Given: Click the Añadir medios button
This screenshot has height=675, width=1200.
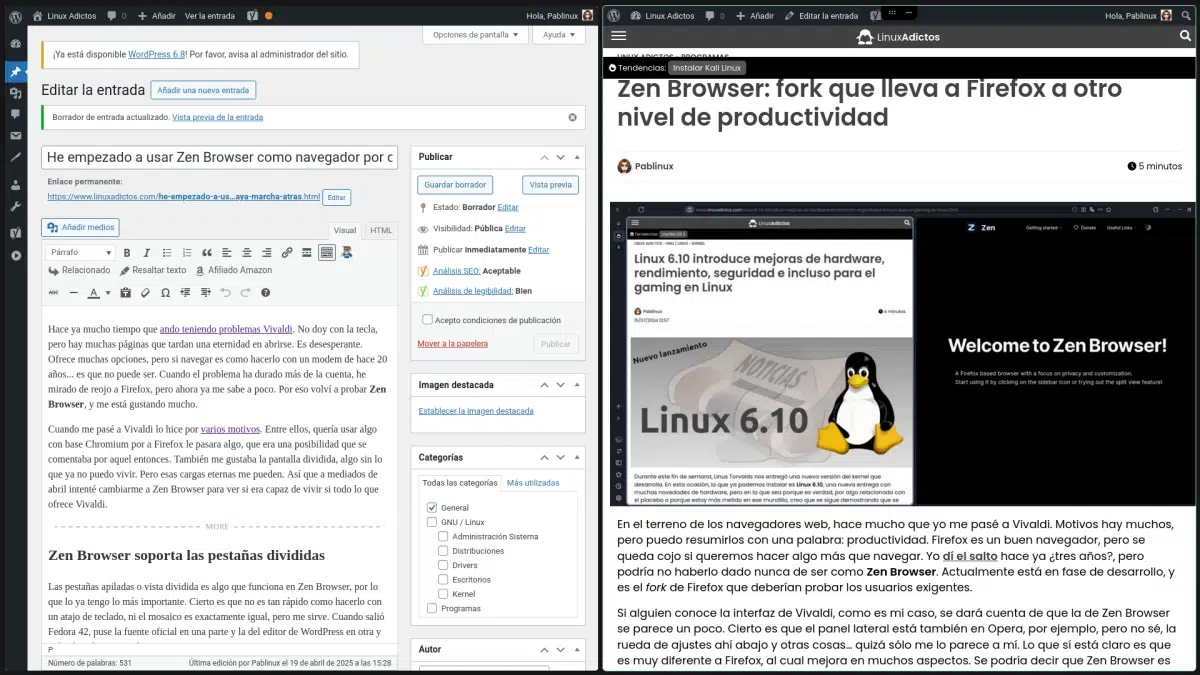Looking at the screenshot, I should pos(80,227).
